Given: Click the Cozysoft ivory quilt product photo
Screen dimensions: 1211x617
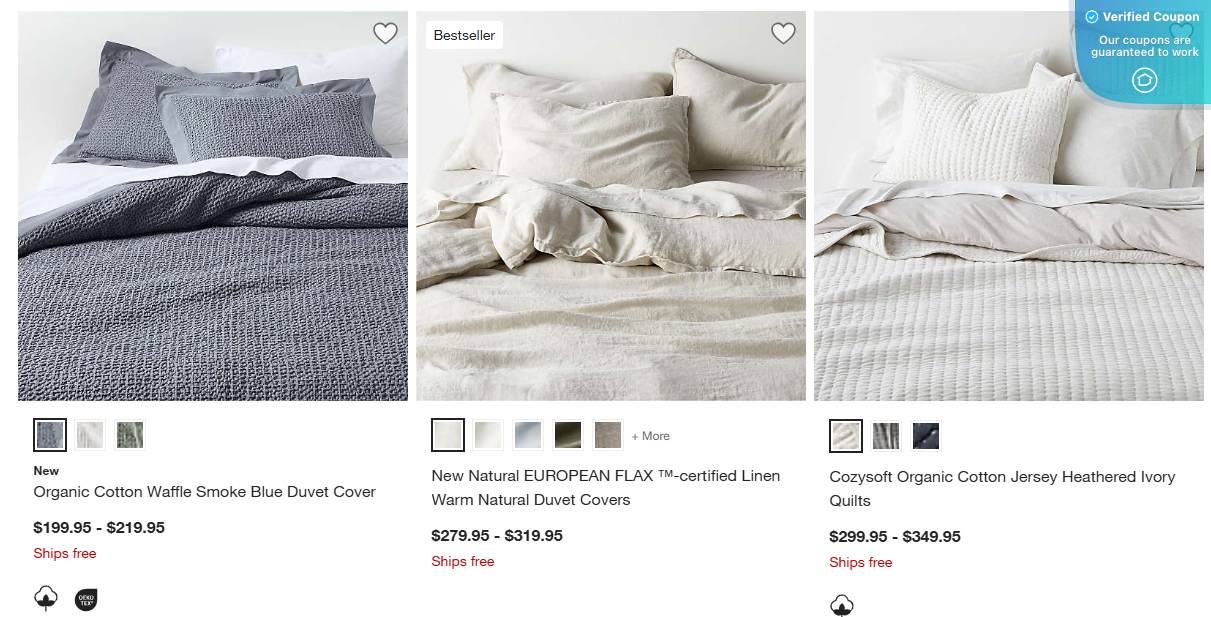Looking at the screenshot, I should 1008,205.
